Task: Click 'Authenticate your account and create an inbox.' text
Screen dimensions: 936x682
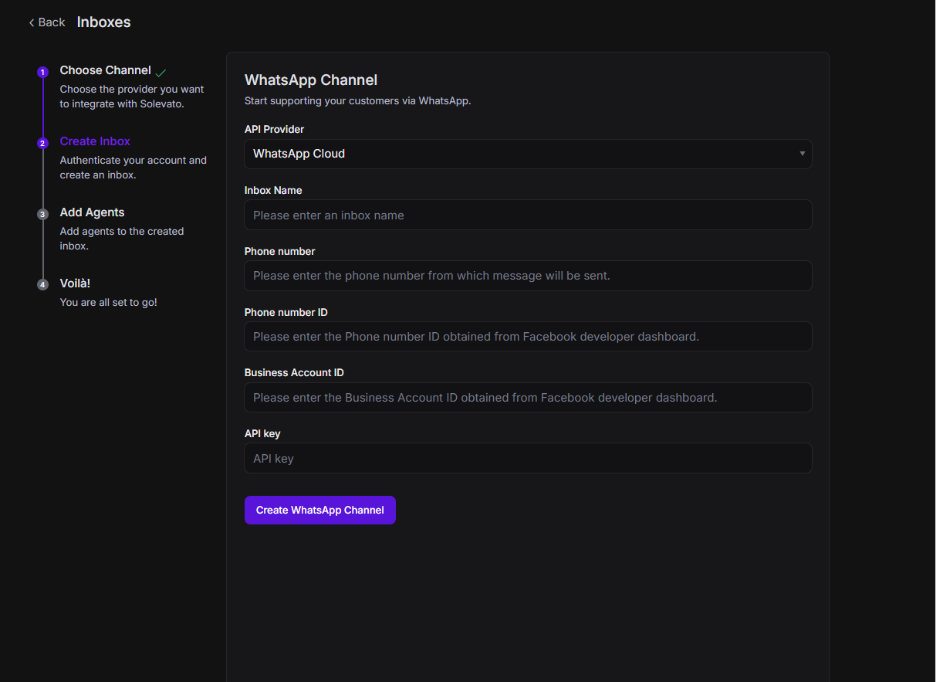Action: pyautogui.click(x=133, y=168)
